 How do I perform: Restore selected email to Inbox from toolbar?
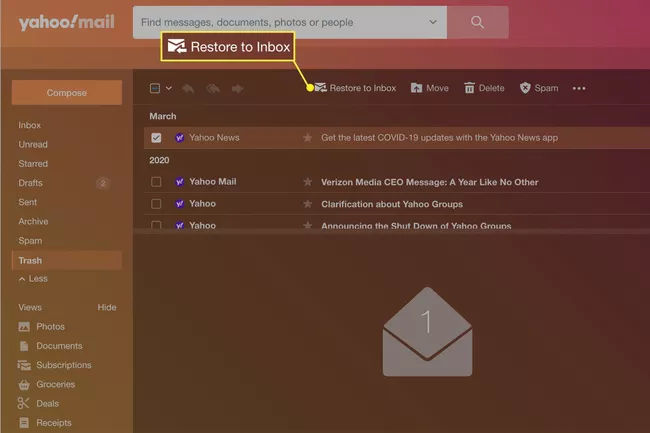tap(355, 88)
